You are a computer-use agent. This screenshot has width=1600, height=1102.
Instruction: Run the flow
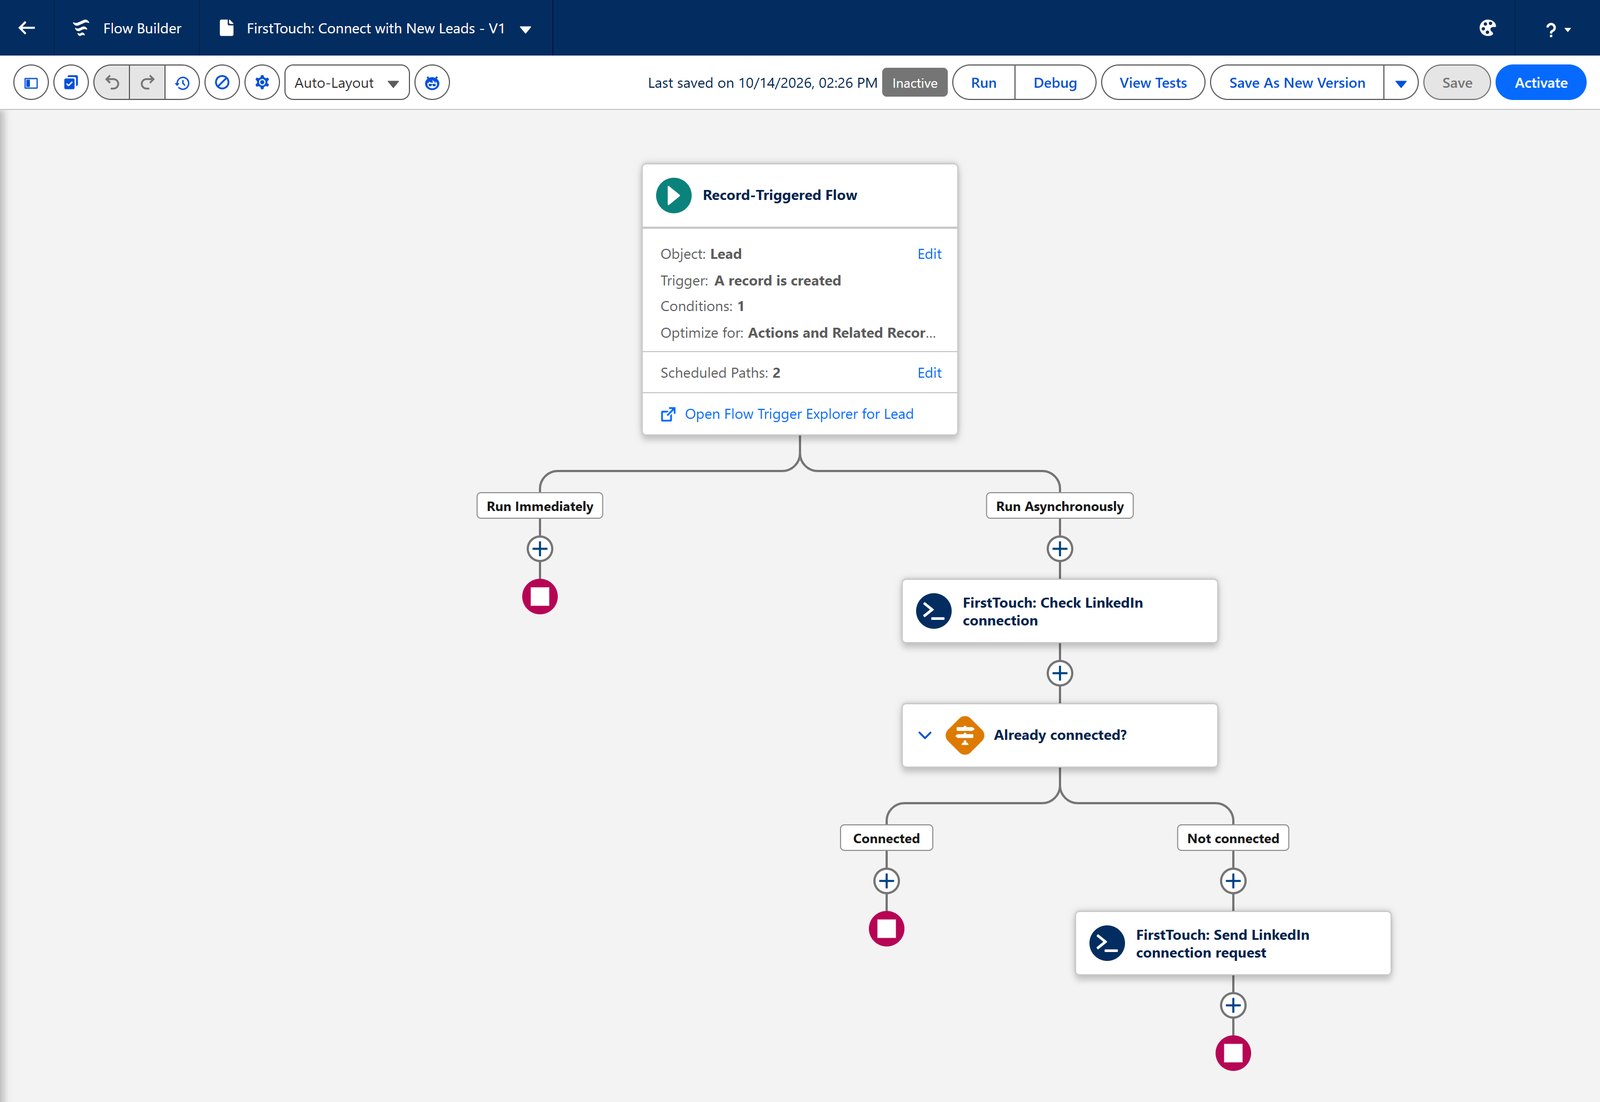coord(984,83)
